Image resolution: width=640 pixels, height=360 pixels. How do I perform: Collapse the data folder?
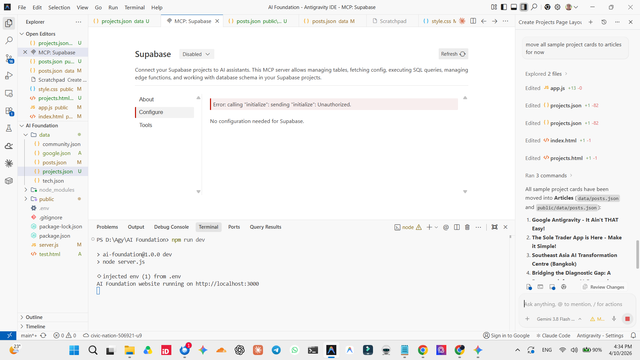[x=26, y=135]
